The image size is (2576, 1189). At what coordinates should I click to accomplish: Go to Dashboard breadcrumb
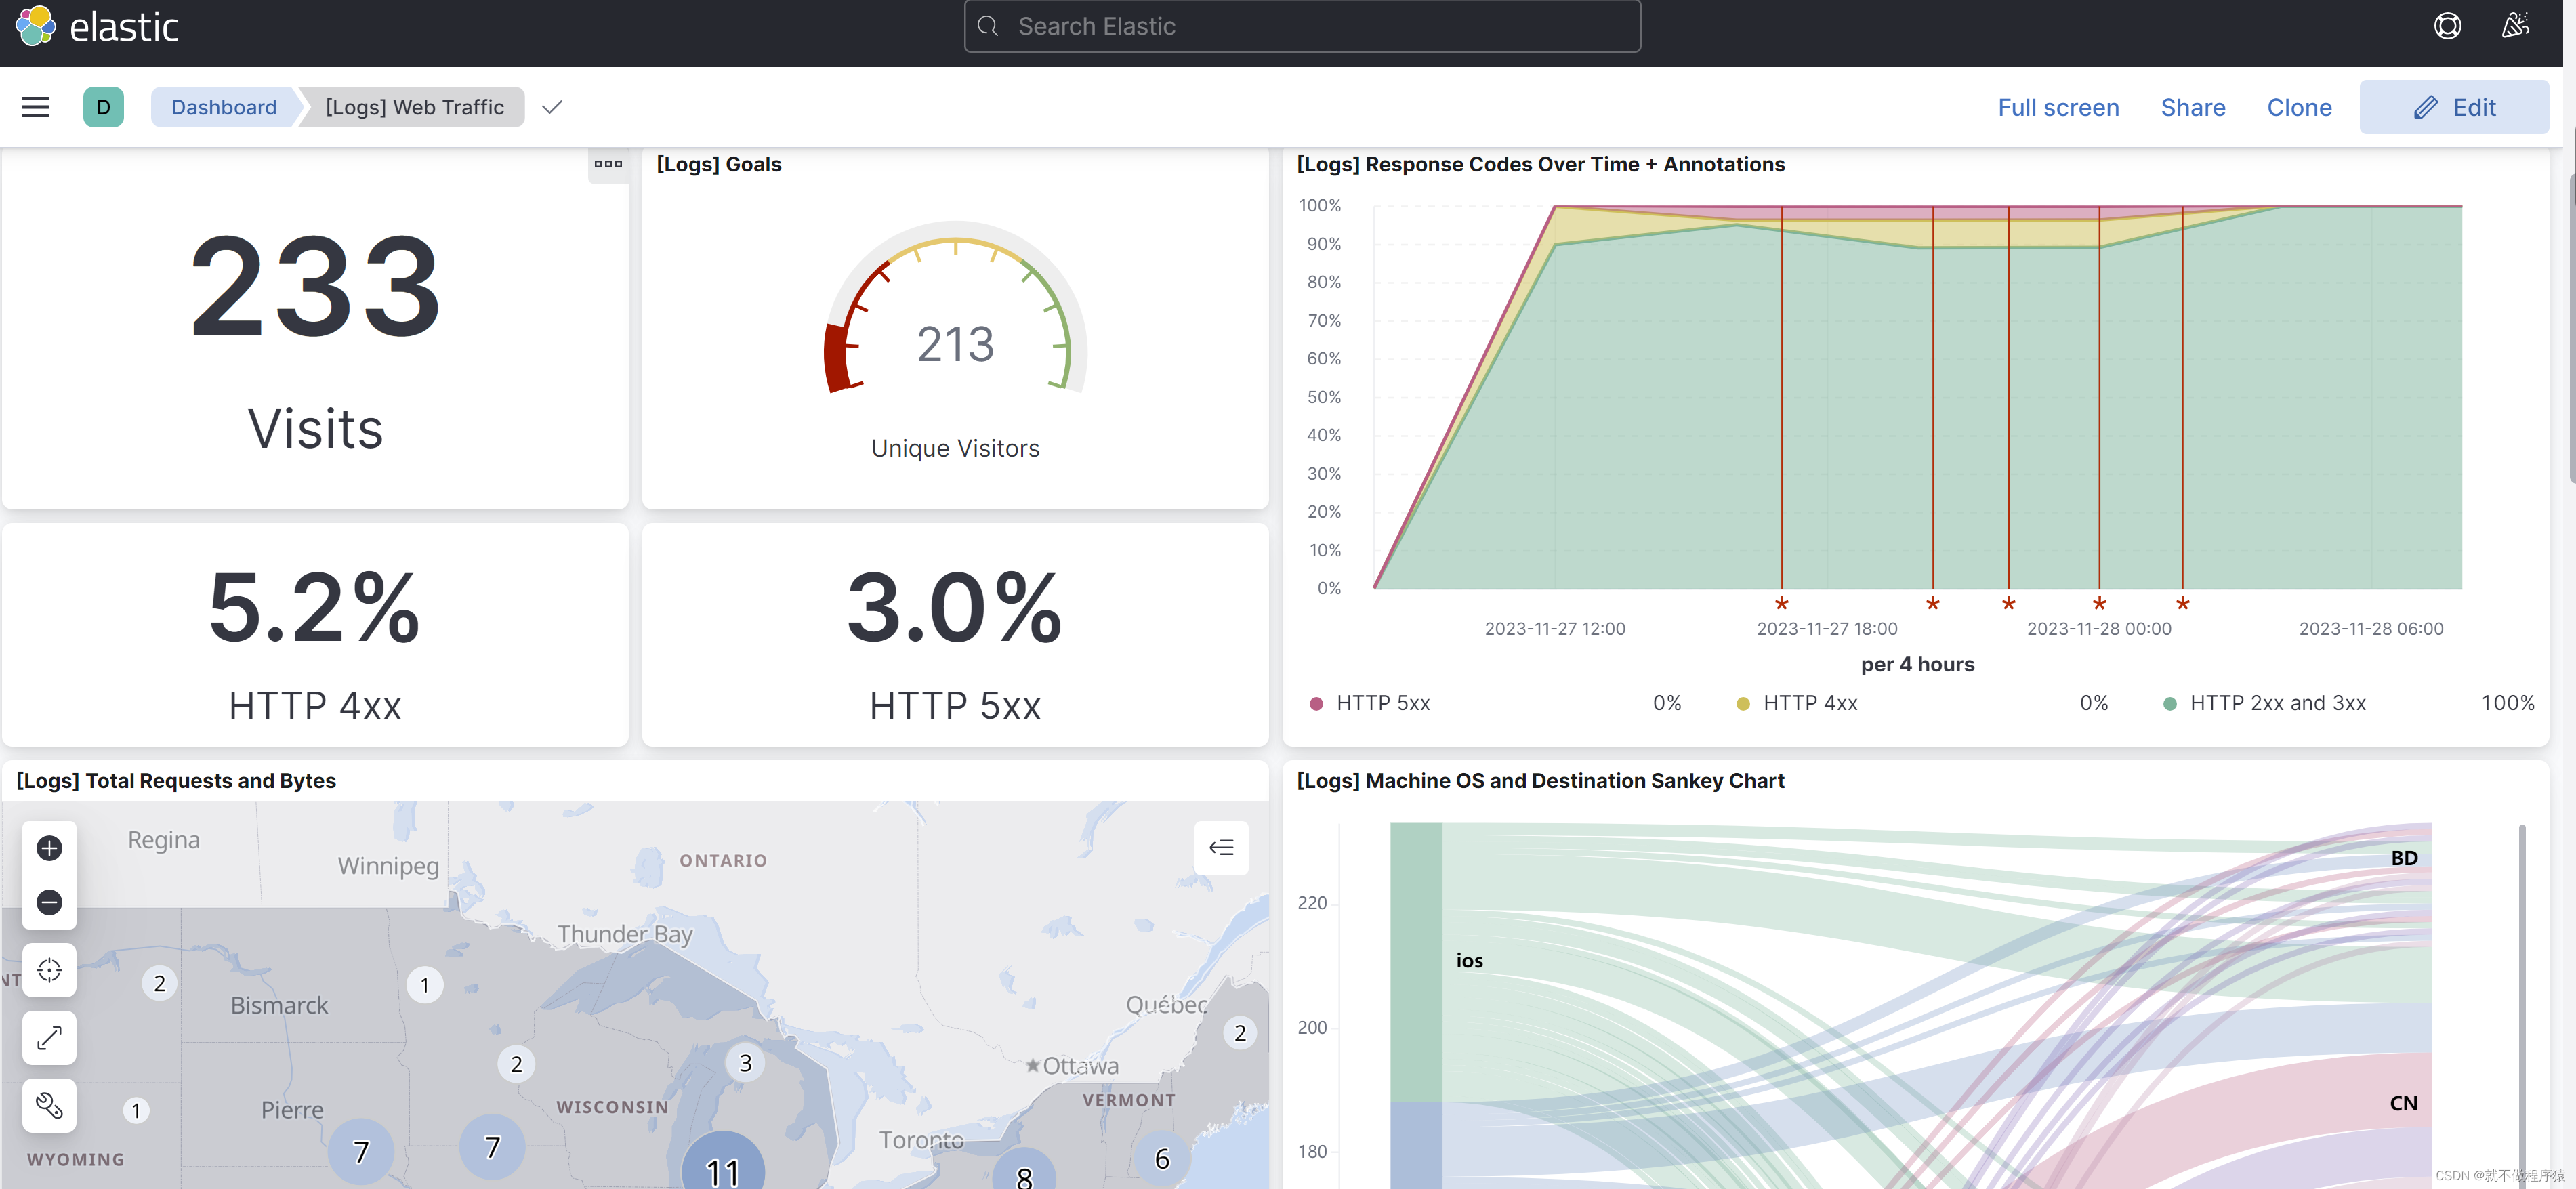(x=223, y=107)
